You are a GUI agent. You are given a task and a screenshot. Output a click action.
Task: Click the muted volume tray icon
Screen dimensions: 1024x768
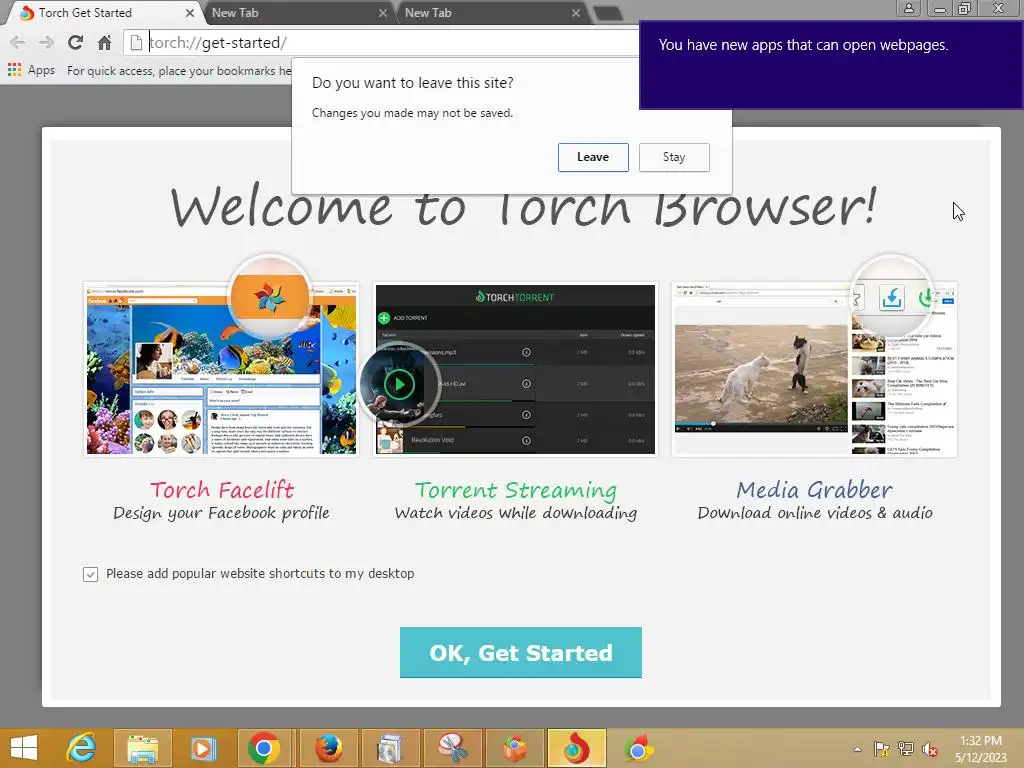pos(930,749)
